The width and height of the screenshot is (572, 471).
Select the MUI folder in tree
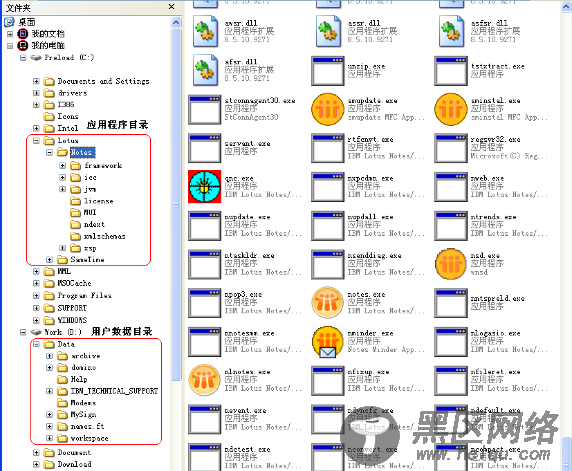click(x=83, y=212)
